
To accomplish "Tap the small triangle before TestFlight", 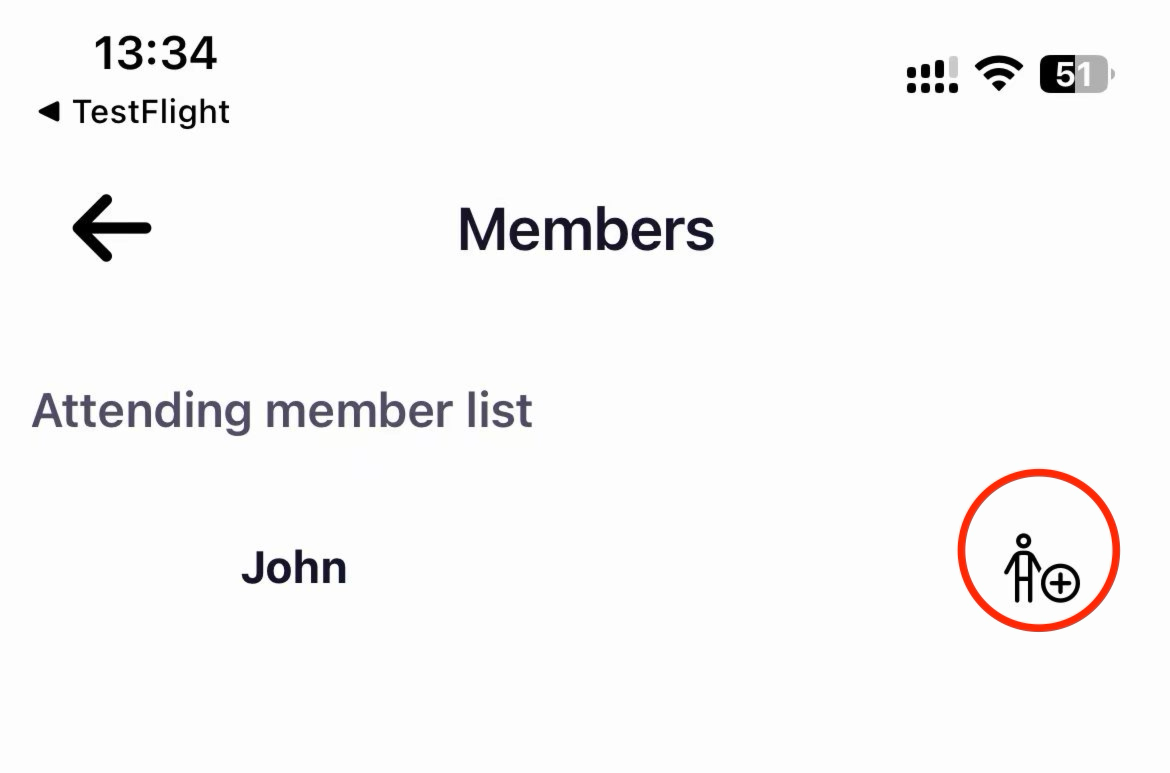I will [x=49, y=112].
